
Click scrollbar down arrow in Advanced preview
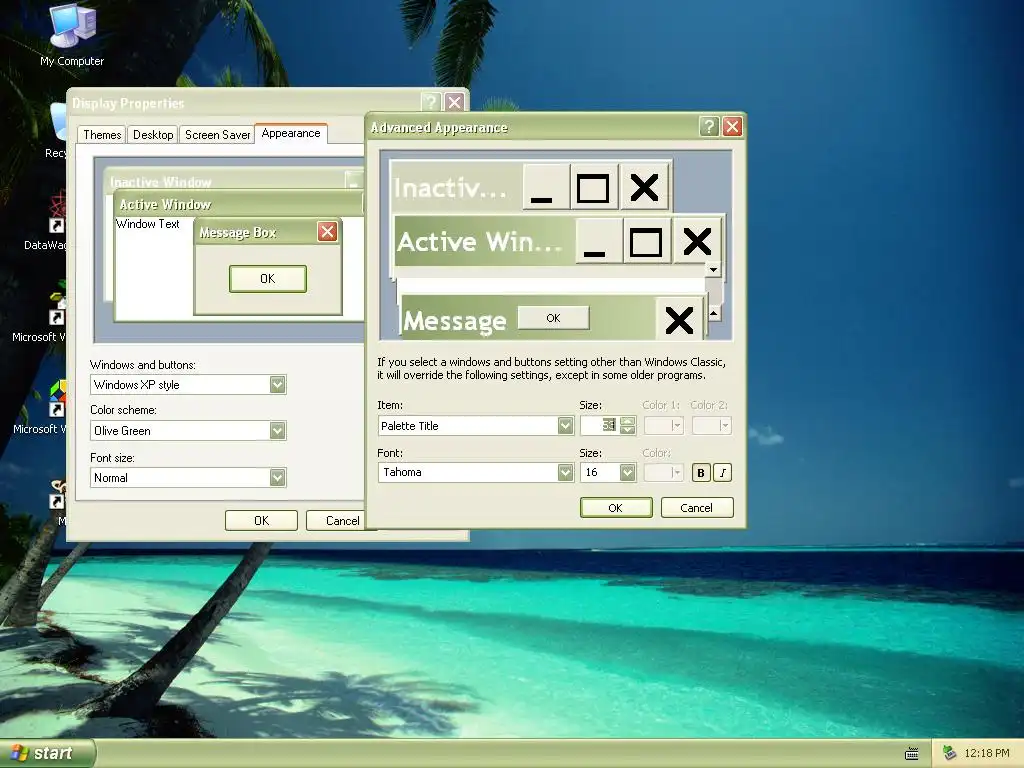tap(713, 269)
